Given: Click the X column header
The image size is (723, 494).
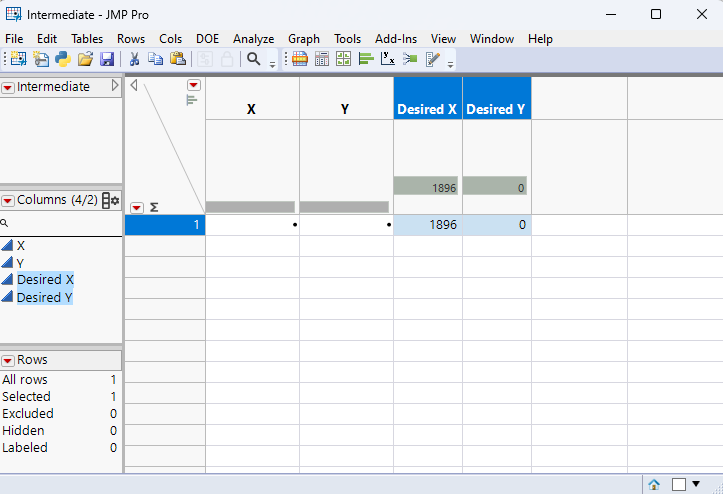Looking at the screenshot, I should pyautogui.click(x=252, y=98).
